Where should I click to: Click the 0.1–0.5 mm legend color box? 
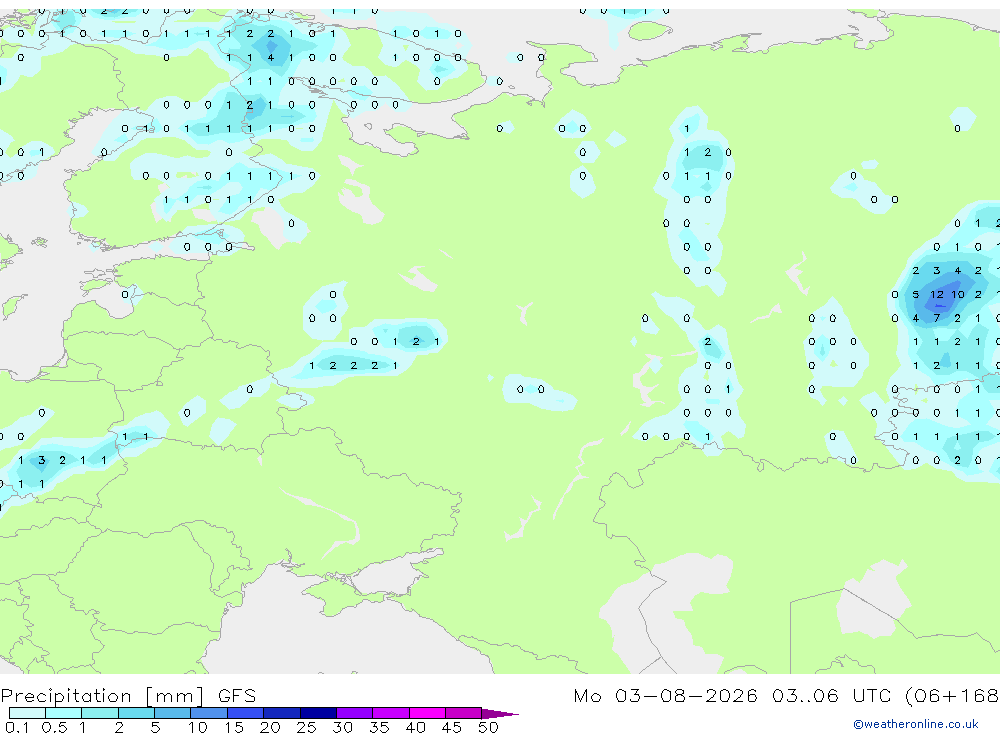[x=27, y=713]
